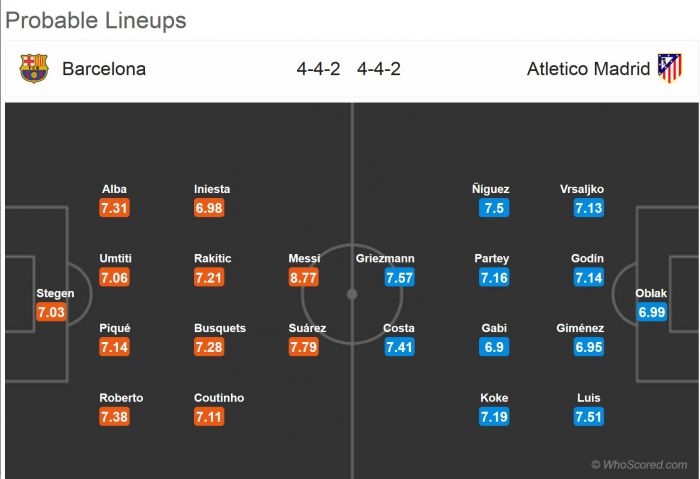Select Coutinho's 7.11 rating badge

[209, 417]
